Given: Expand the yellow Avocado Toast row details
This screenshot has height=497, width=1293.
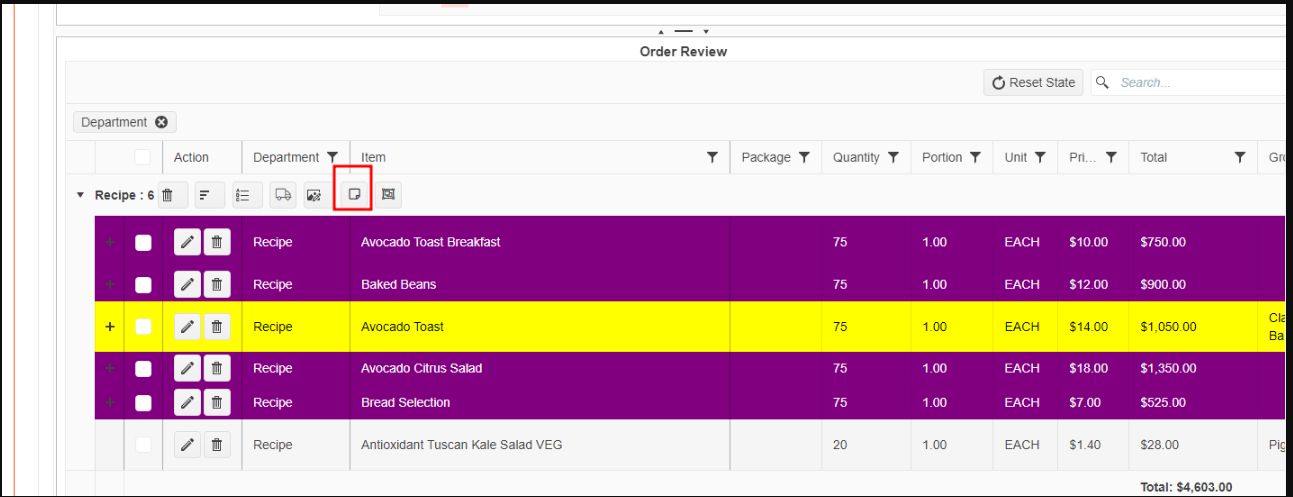Looking at the screenshot, I should point(110,327).
